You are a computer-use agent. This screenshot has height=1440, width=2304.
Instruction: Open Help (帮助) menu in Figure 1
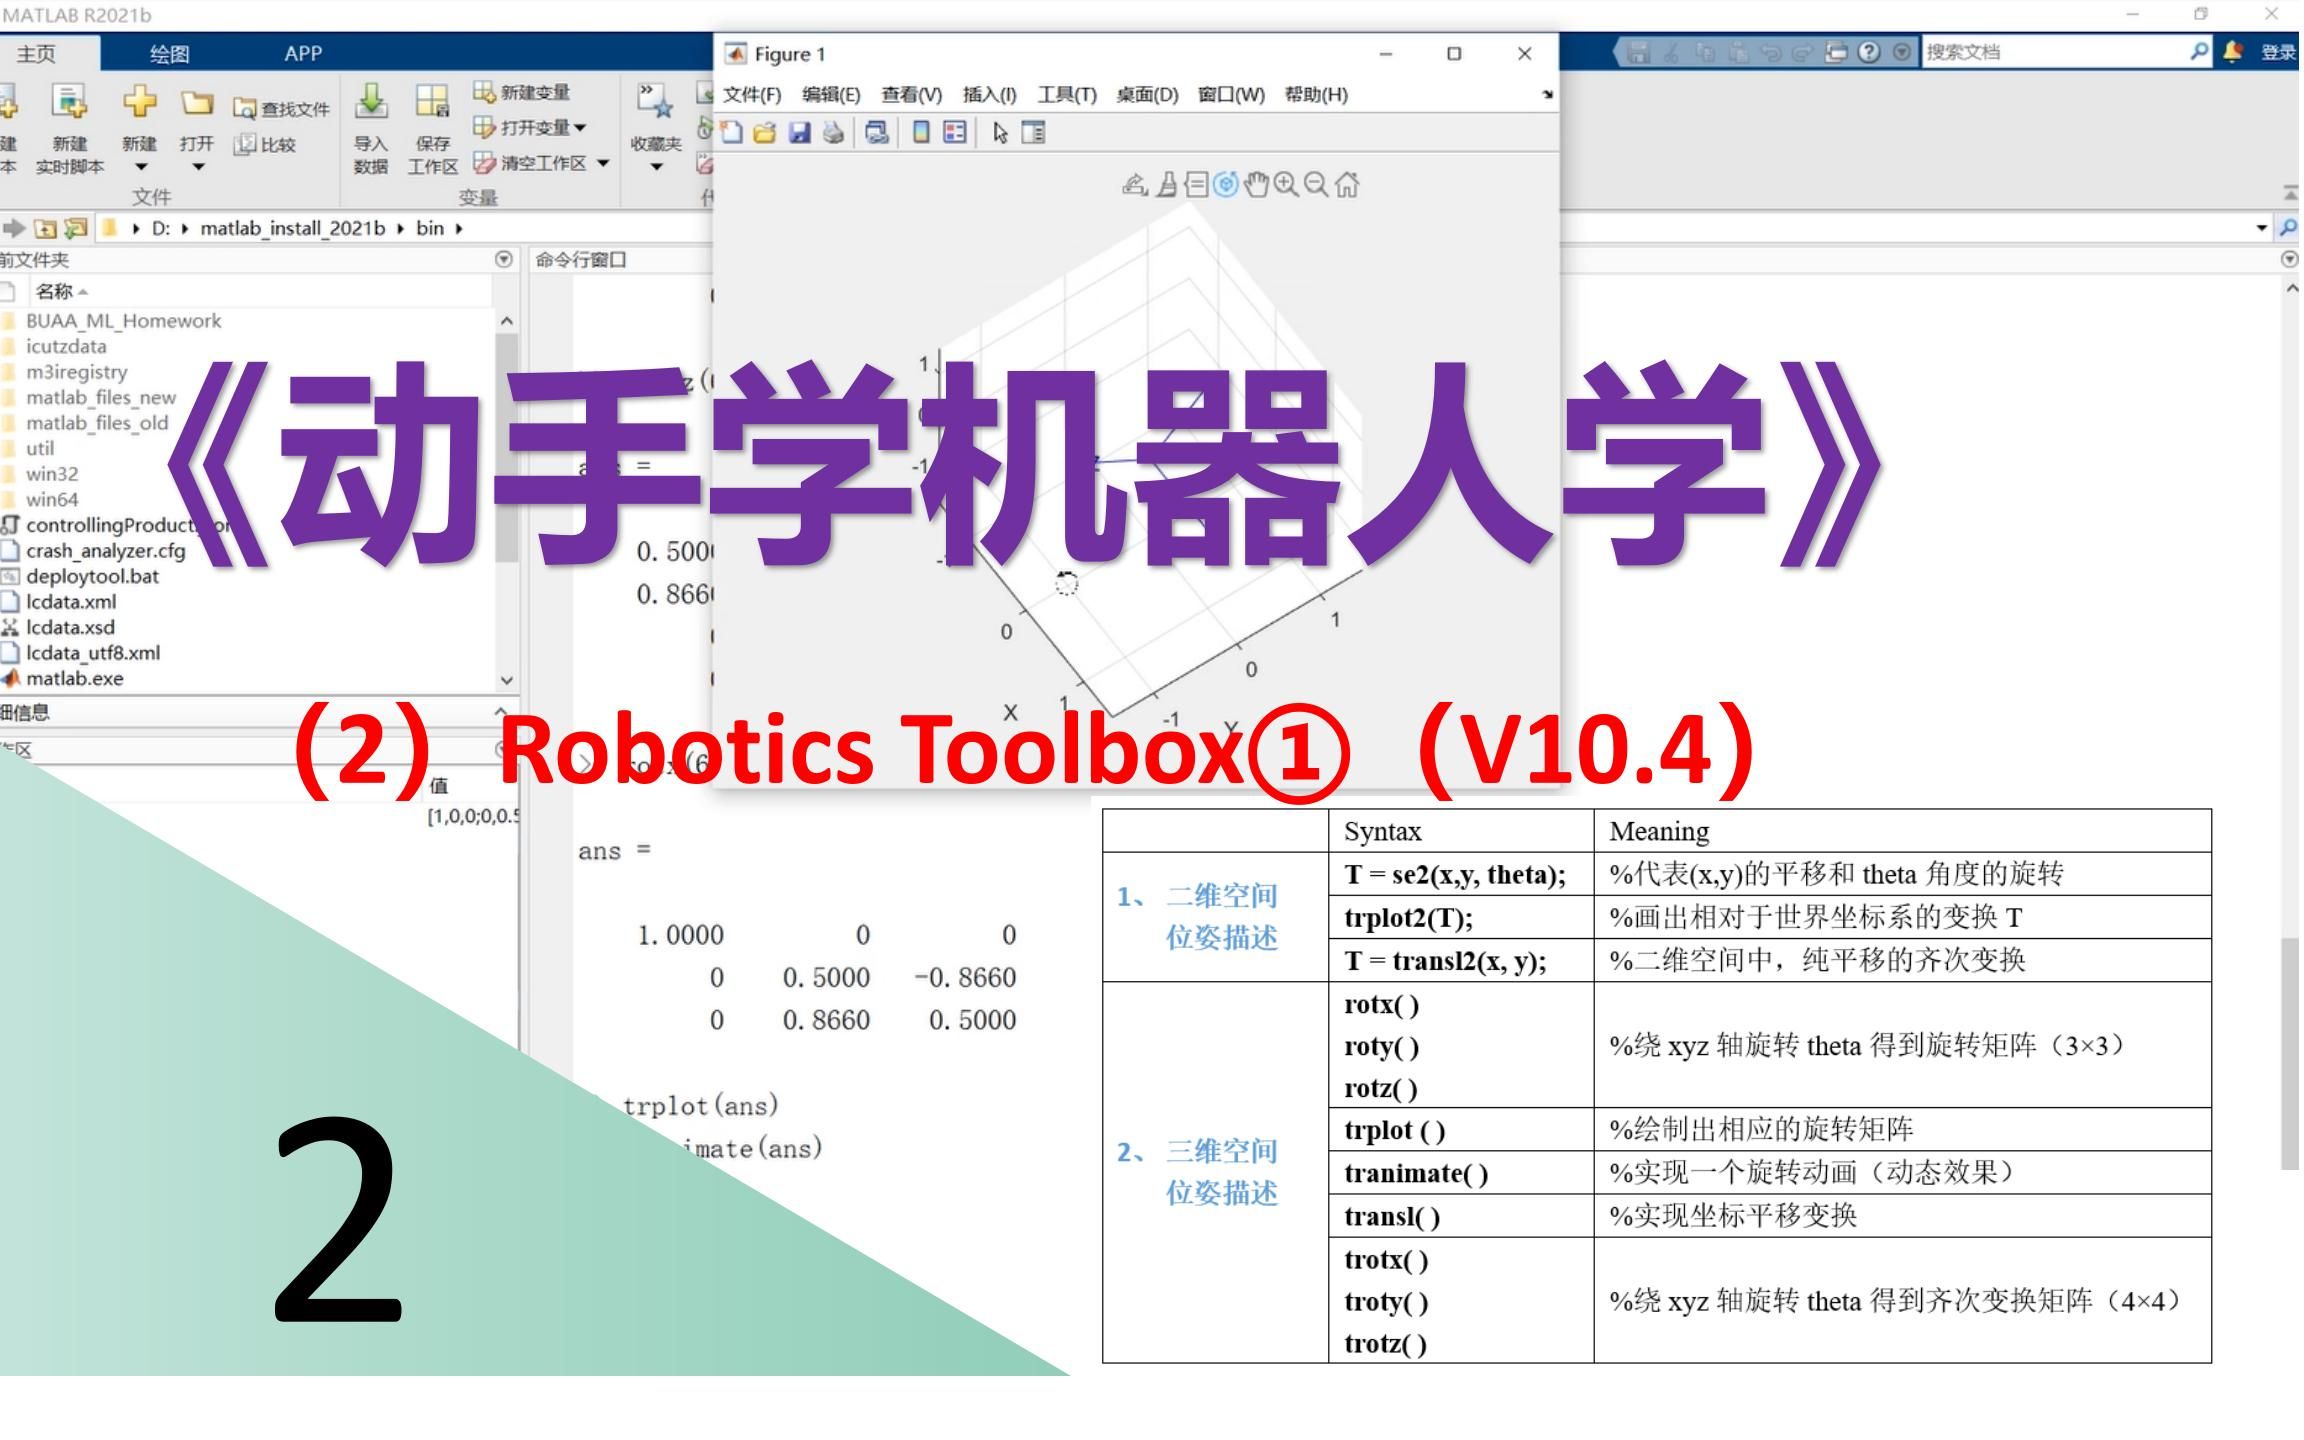pos(1316,94)
